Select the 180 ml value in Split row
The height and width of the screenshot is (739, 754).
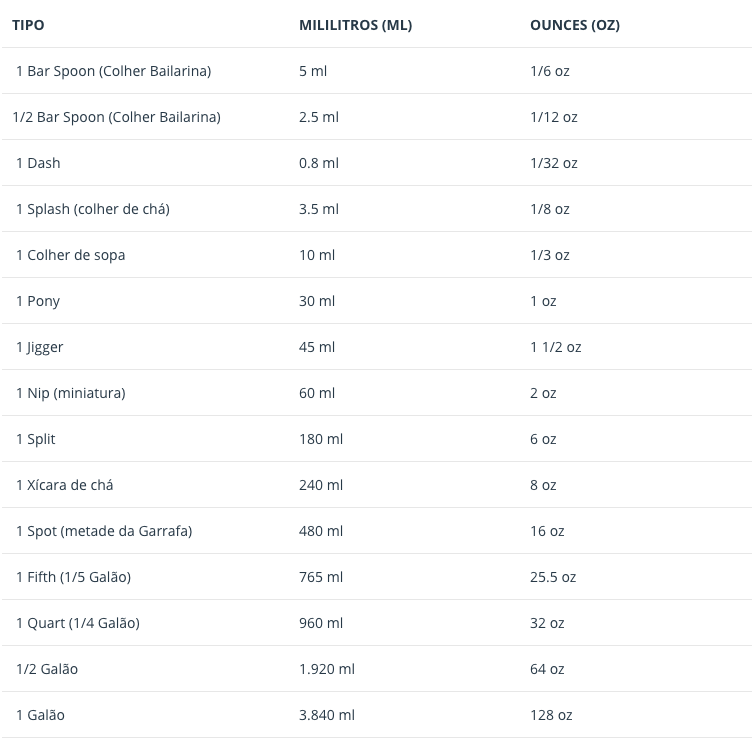pyautogui.click(x=320, y=439)
